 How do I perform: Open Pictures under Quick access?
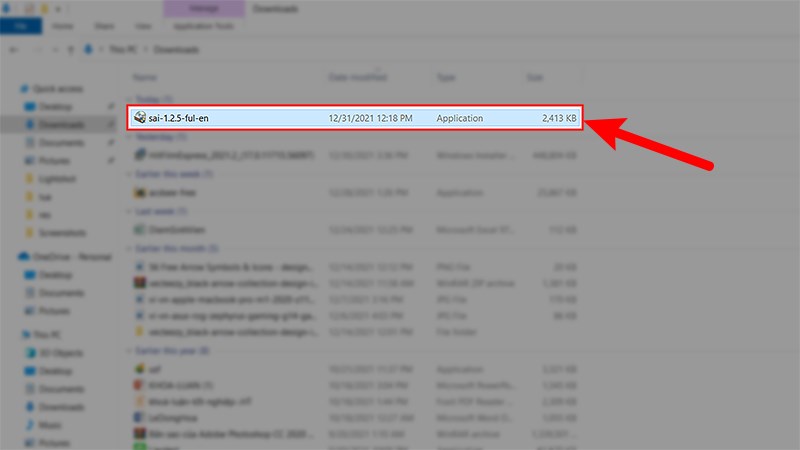coord(54,161)
